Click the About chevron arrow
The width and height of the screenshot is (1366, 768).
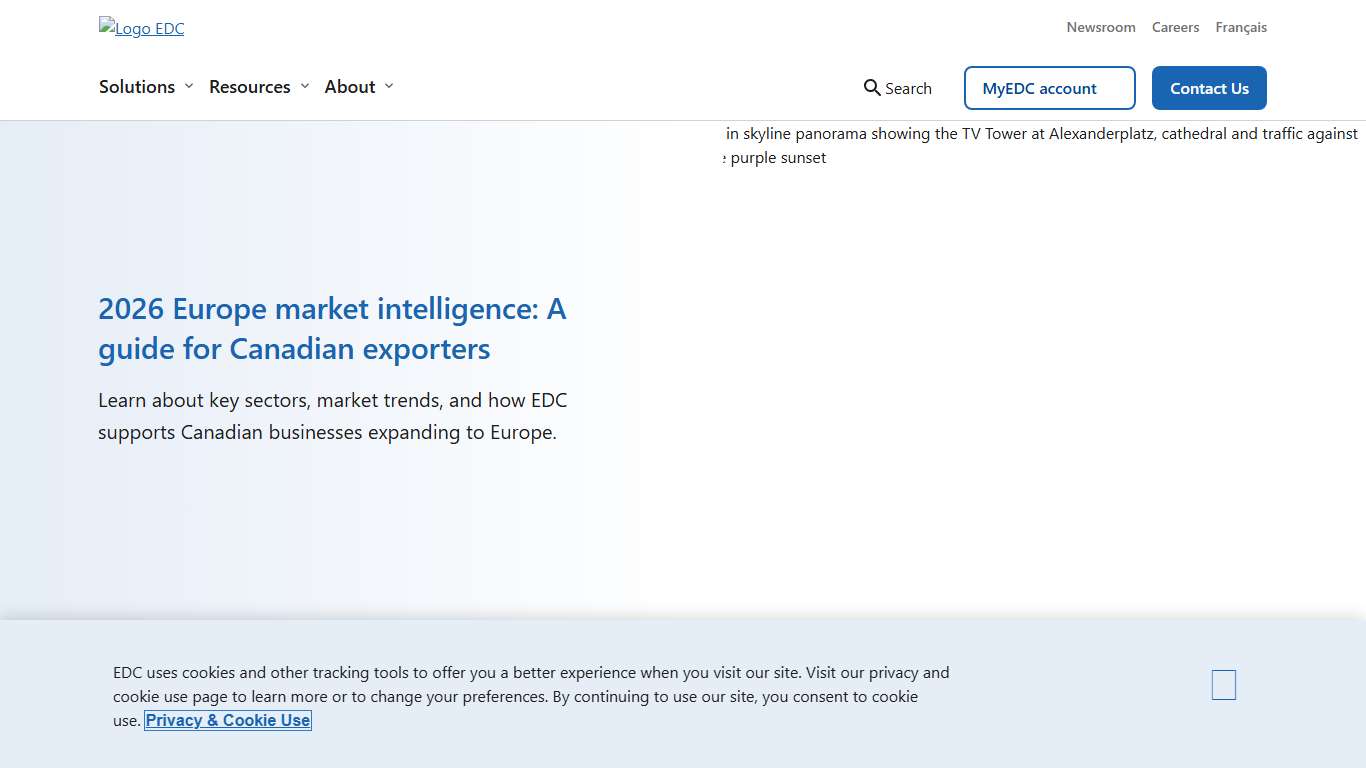(390, 87)
